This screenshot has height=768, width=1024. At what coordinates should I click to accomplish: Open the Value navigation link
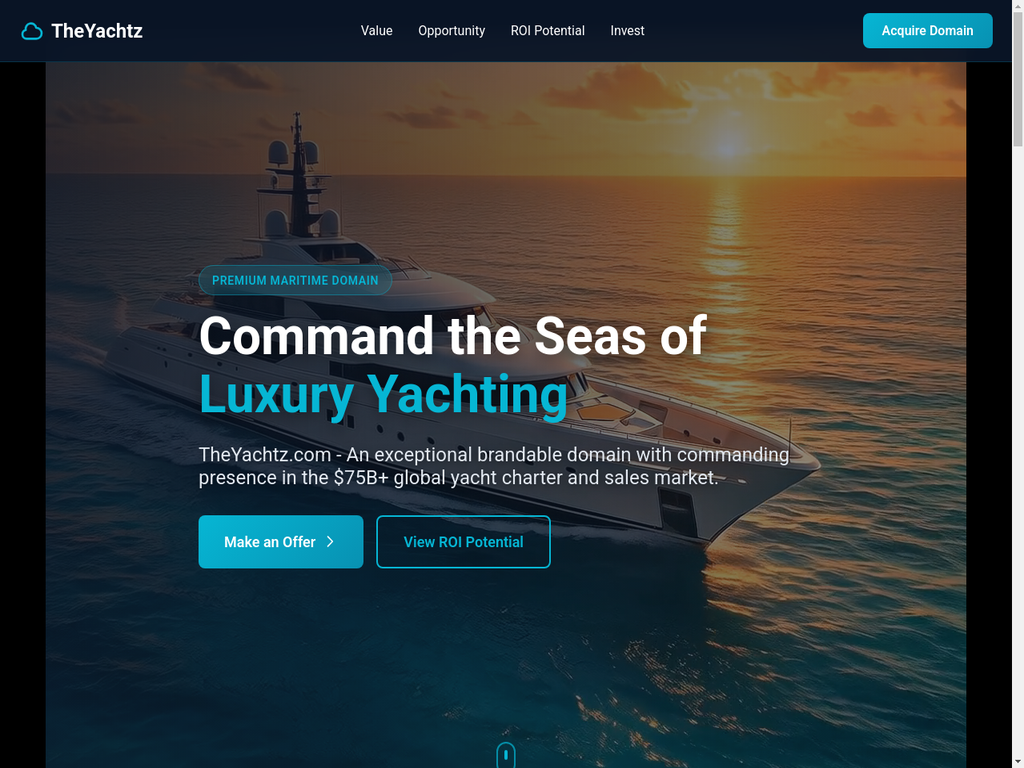(376, 31)
